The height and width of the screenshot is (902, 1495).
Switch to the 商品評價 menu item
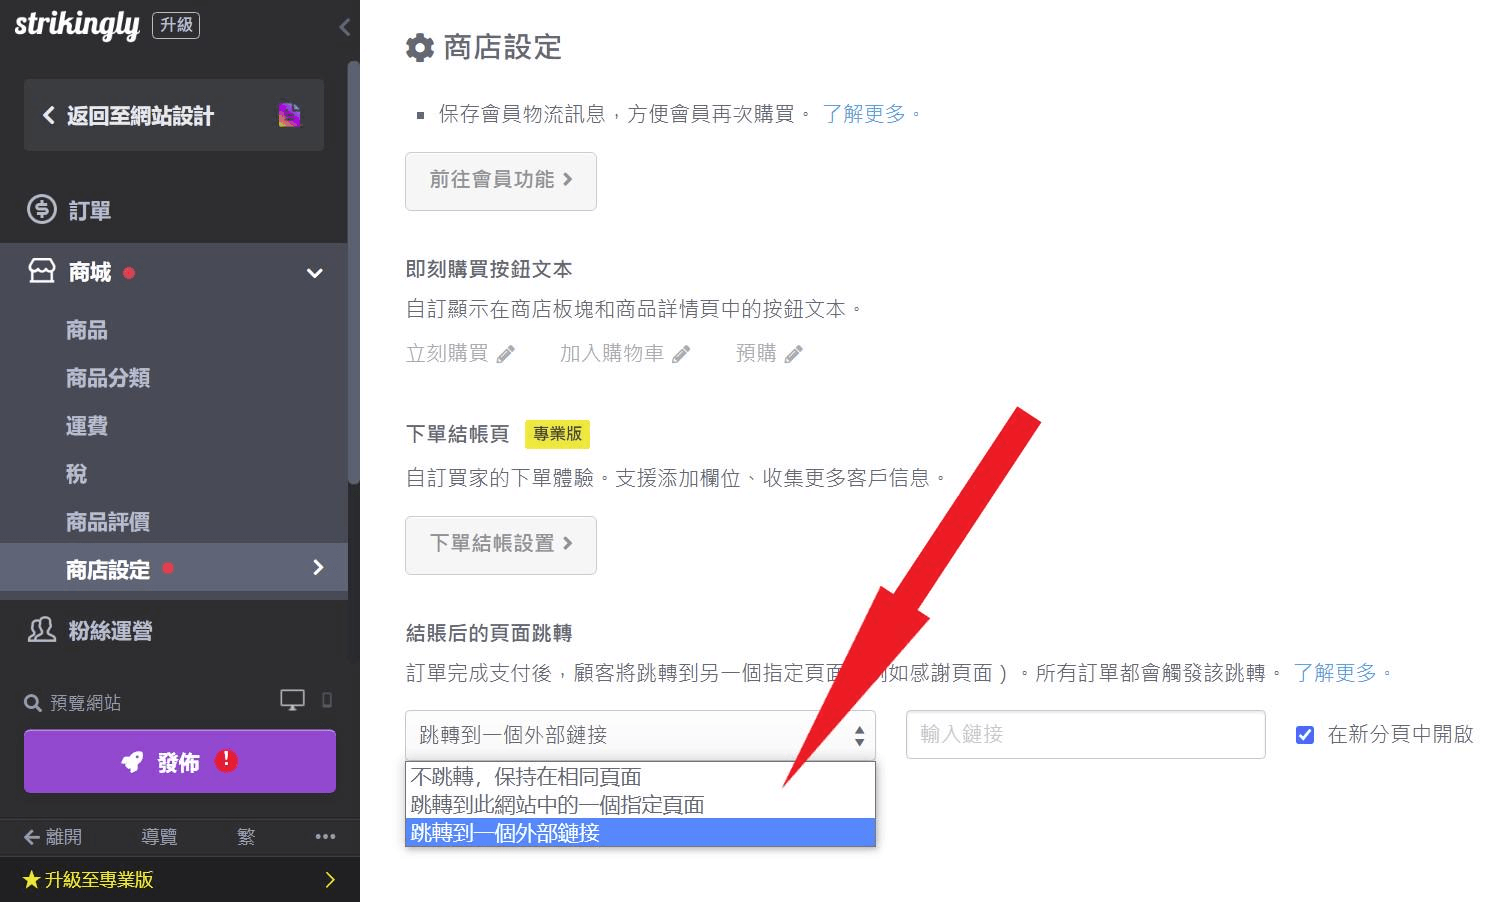pos(106,521)
